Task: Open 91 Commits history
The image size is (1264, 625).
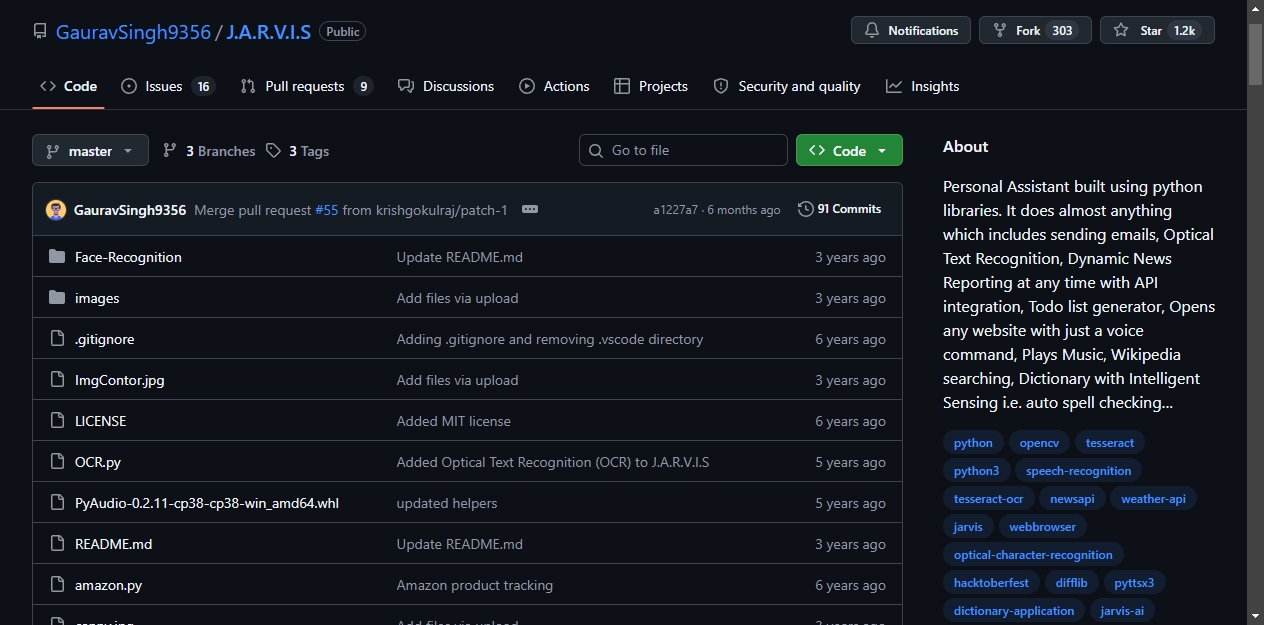Action: (x=840, y=209)
